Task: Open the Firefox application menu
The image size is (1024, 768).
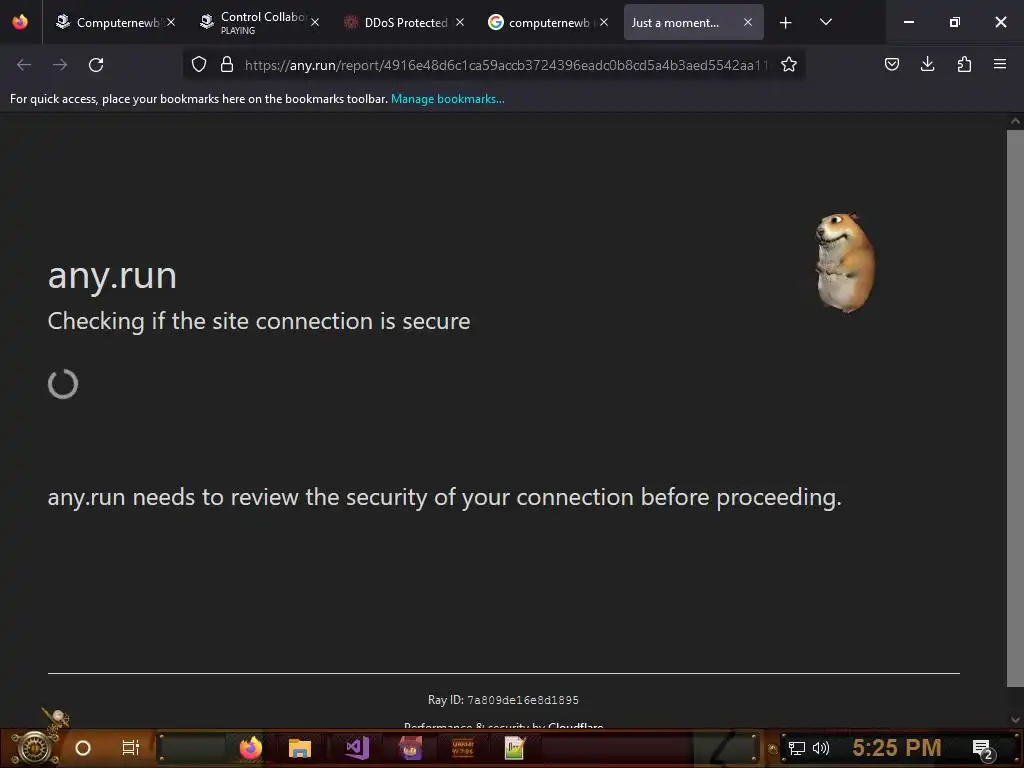Action: coord(1000,64)
